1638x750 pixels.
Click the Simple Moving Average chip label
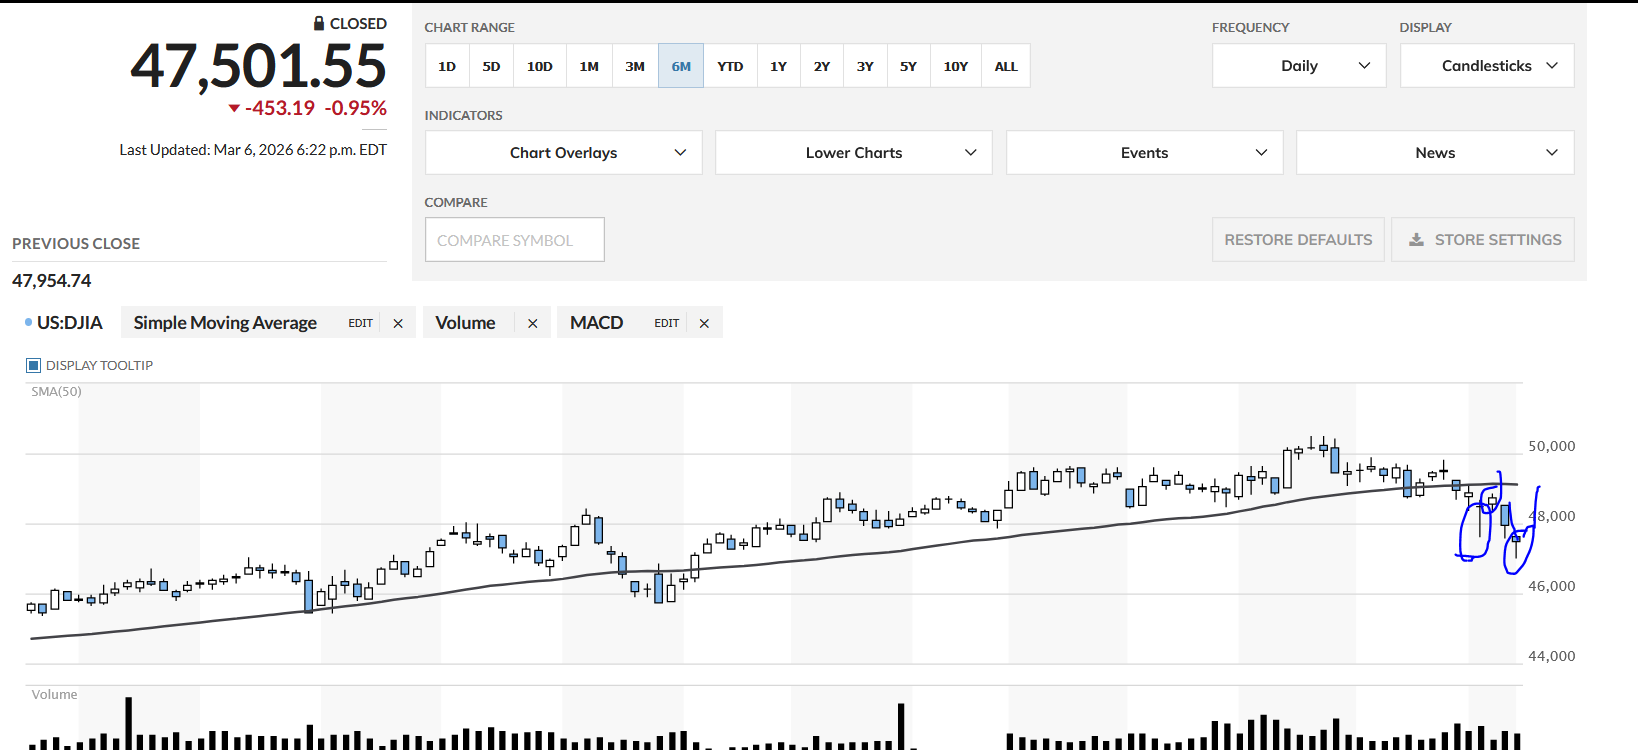click(x=225, y=322)
